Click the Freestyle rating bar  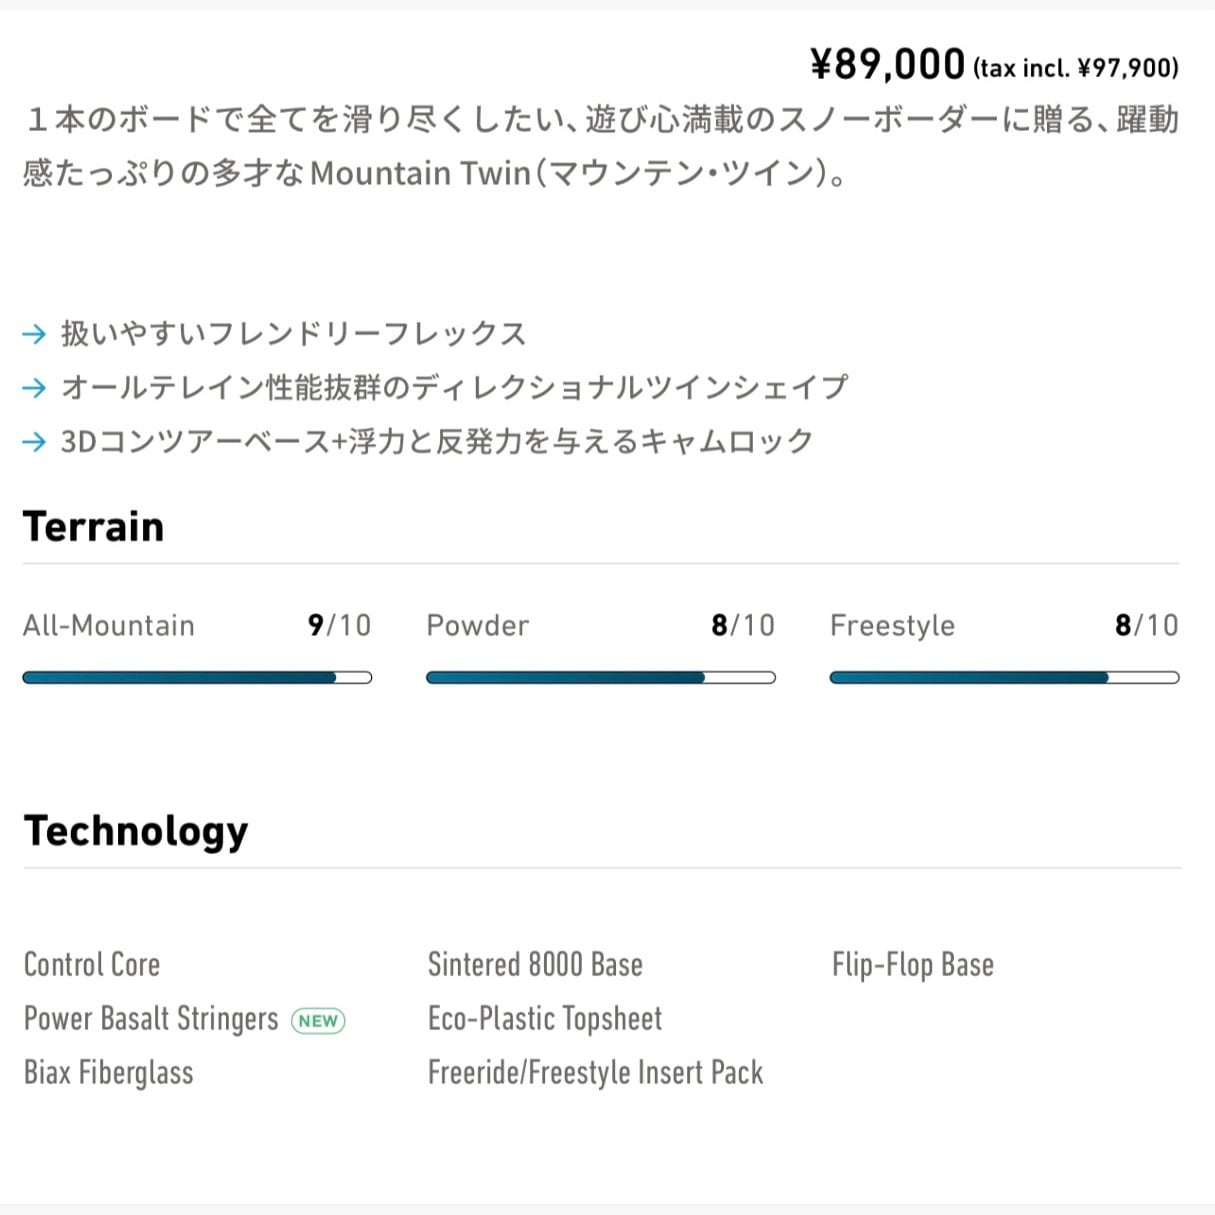(1004, 678)
